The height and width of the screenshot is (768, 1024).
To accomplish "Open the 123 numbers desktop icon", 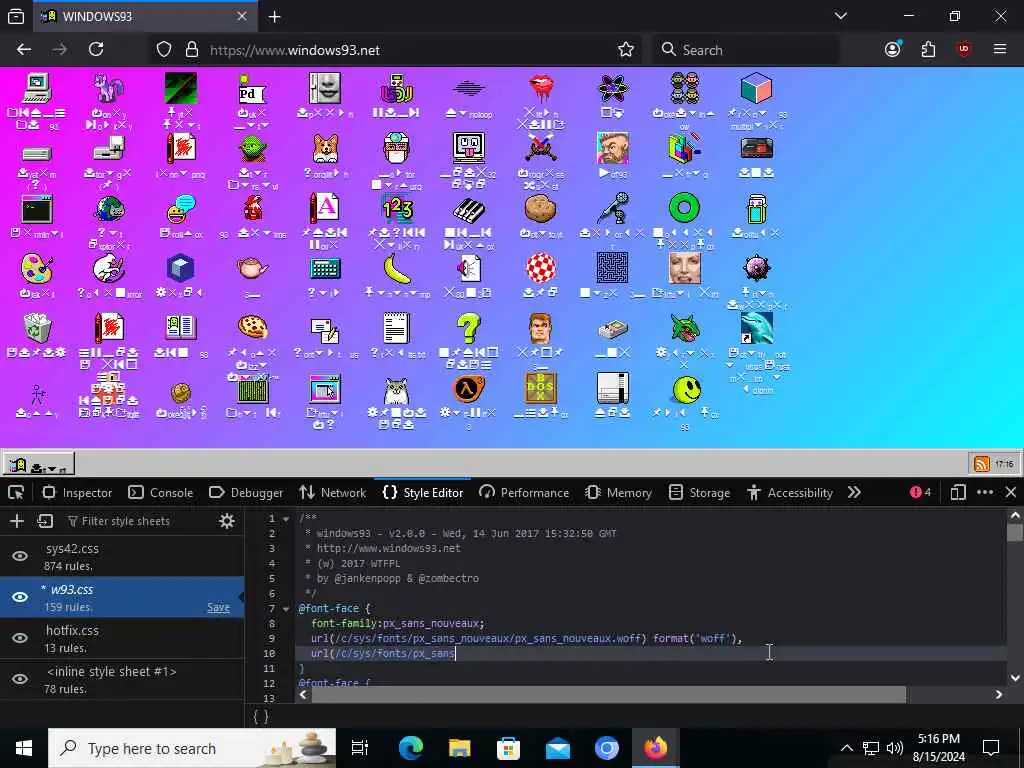I will point(397,208).
